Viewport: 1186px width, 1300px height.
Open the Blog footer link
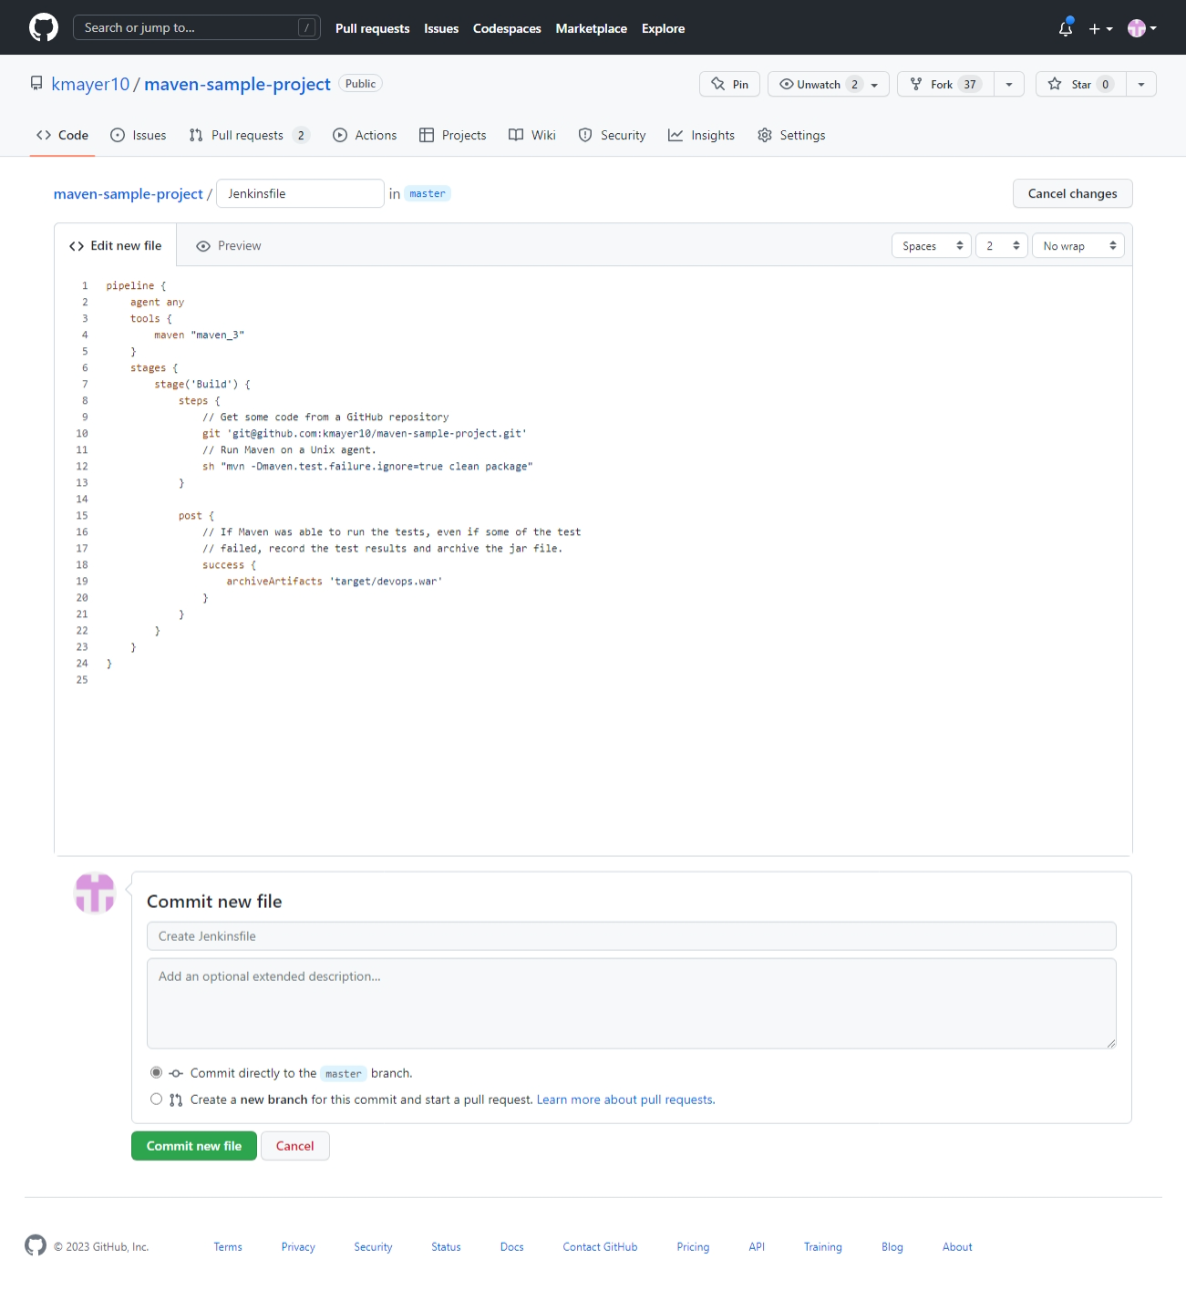click(x=892, y=1247)
